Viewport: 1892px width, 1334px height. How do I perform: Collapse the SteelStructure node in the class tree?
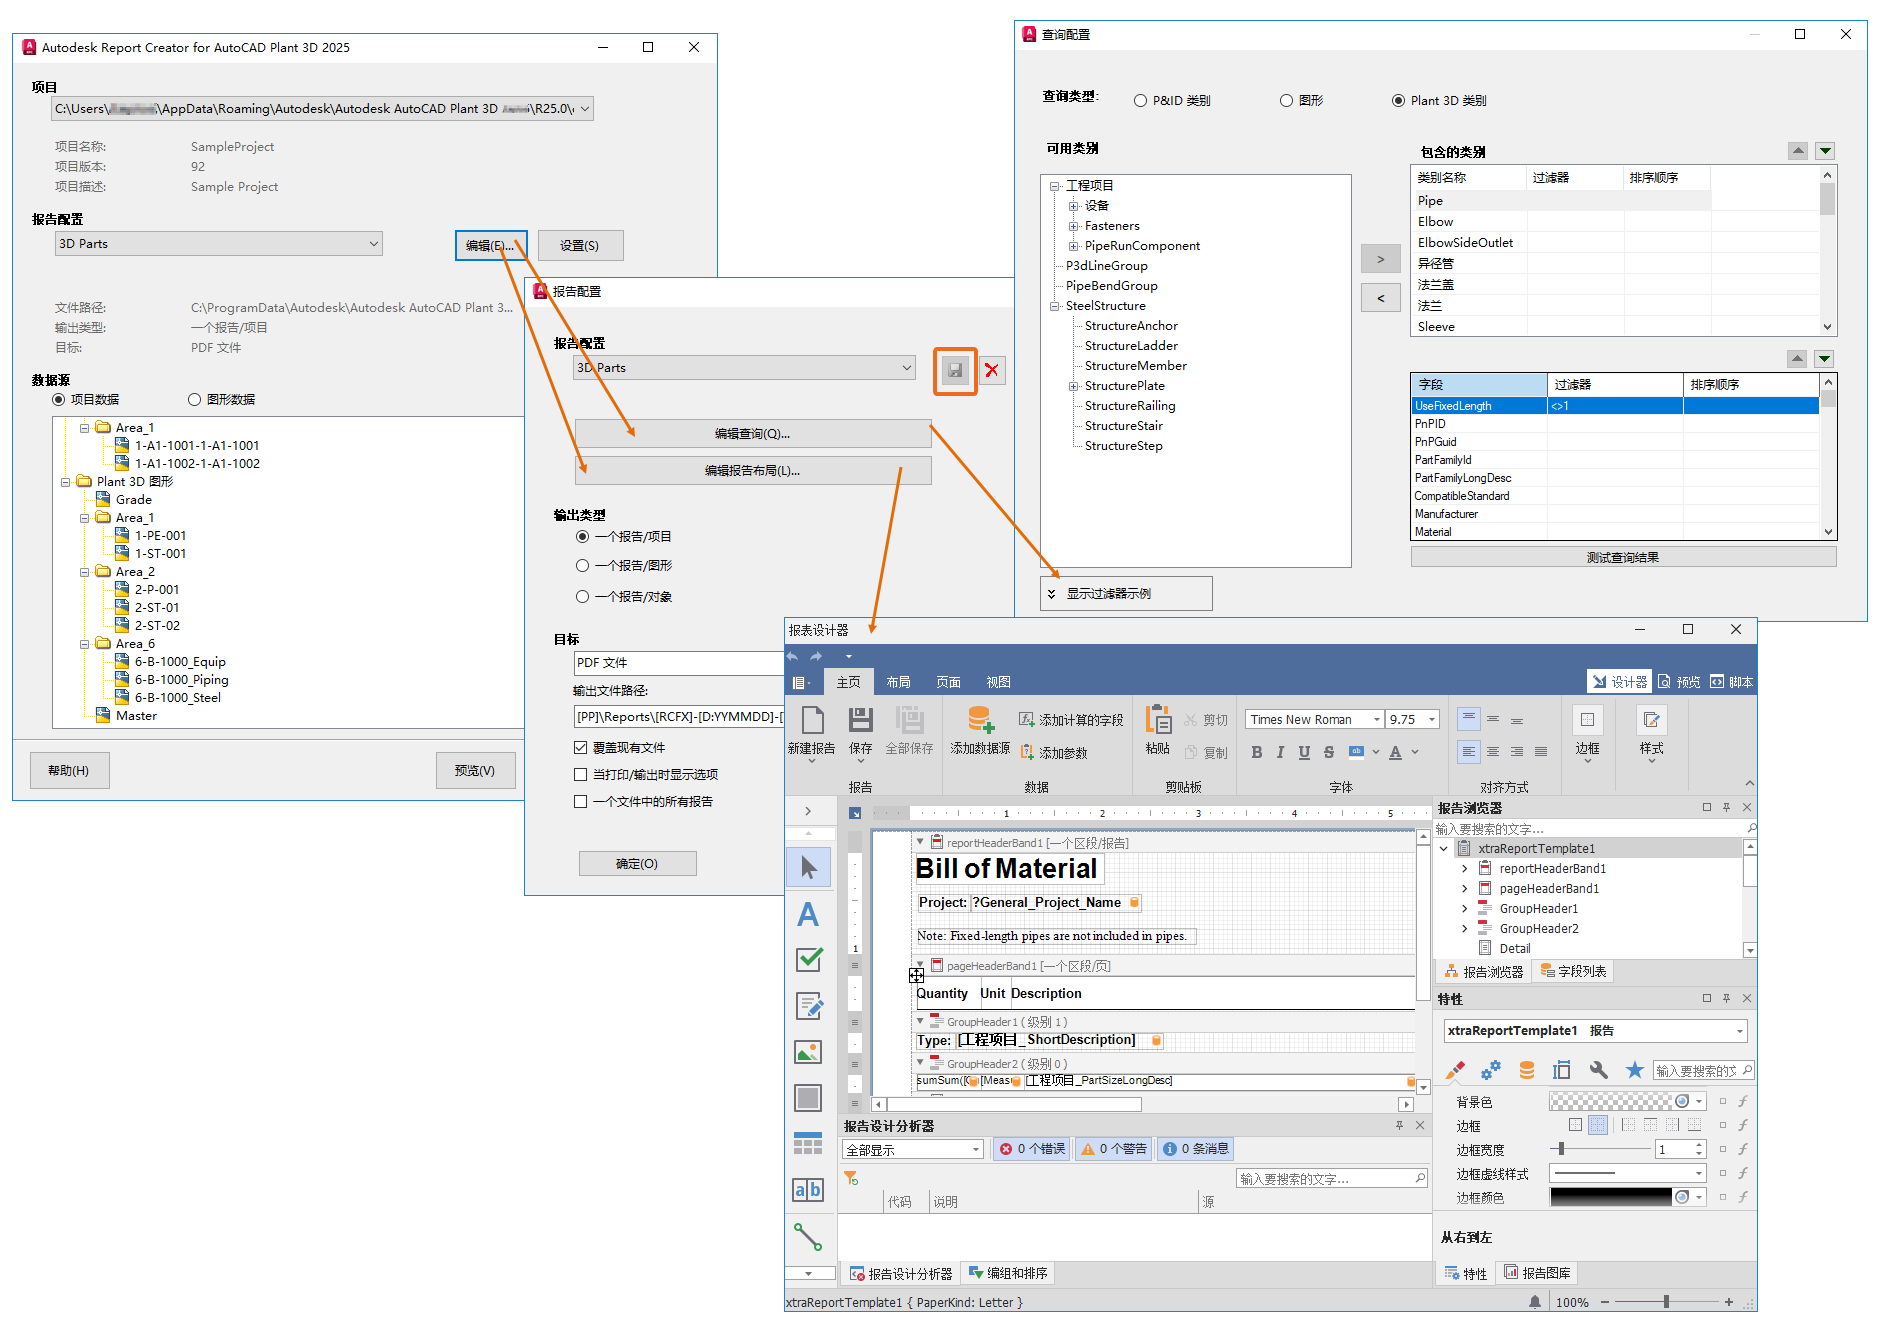click(1054, 306)
